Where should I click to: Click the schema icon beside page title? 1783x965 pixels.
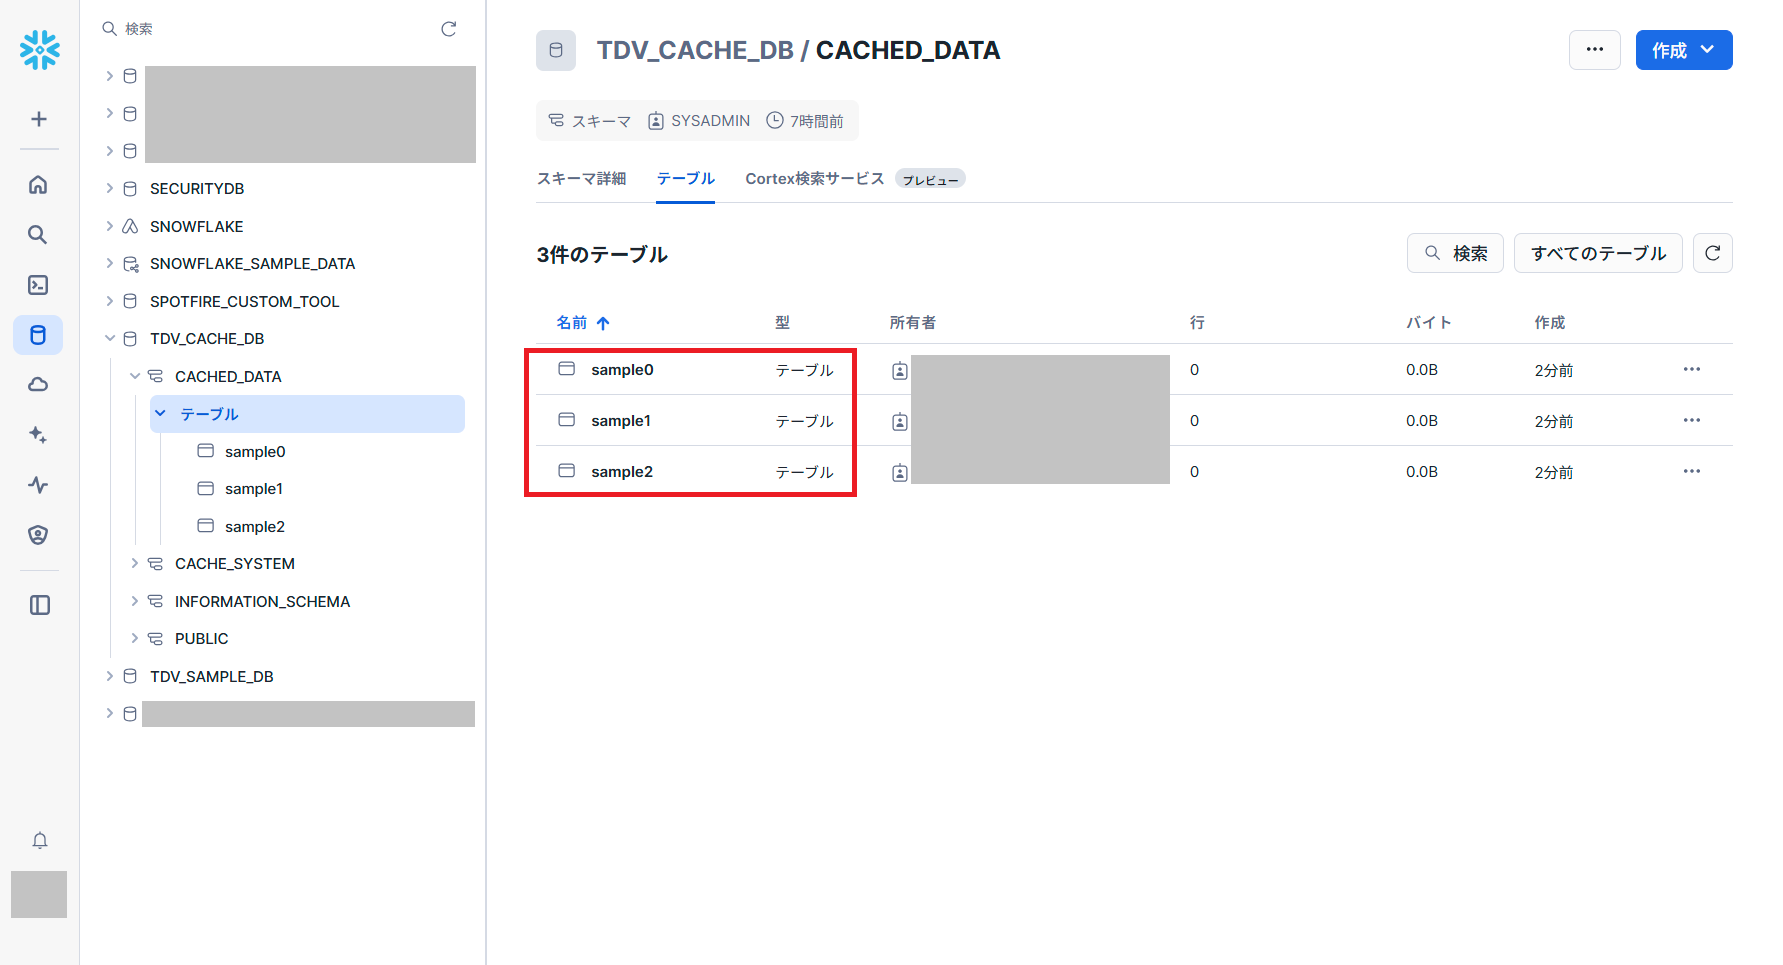556,50
